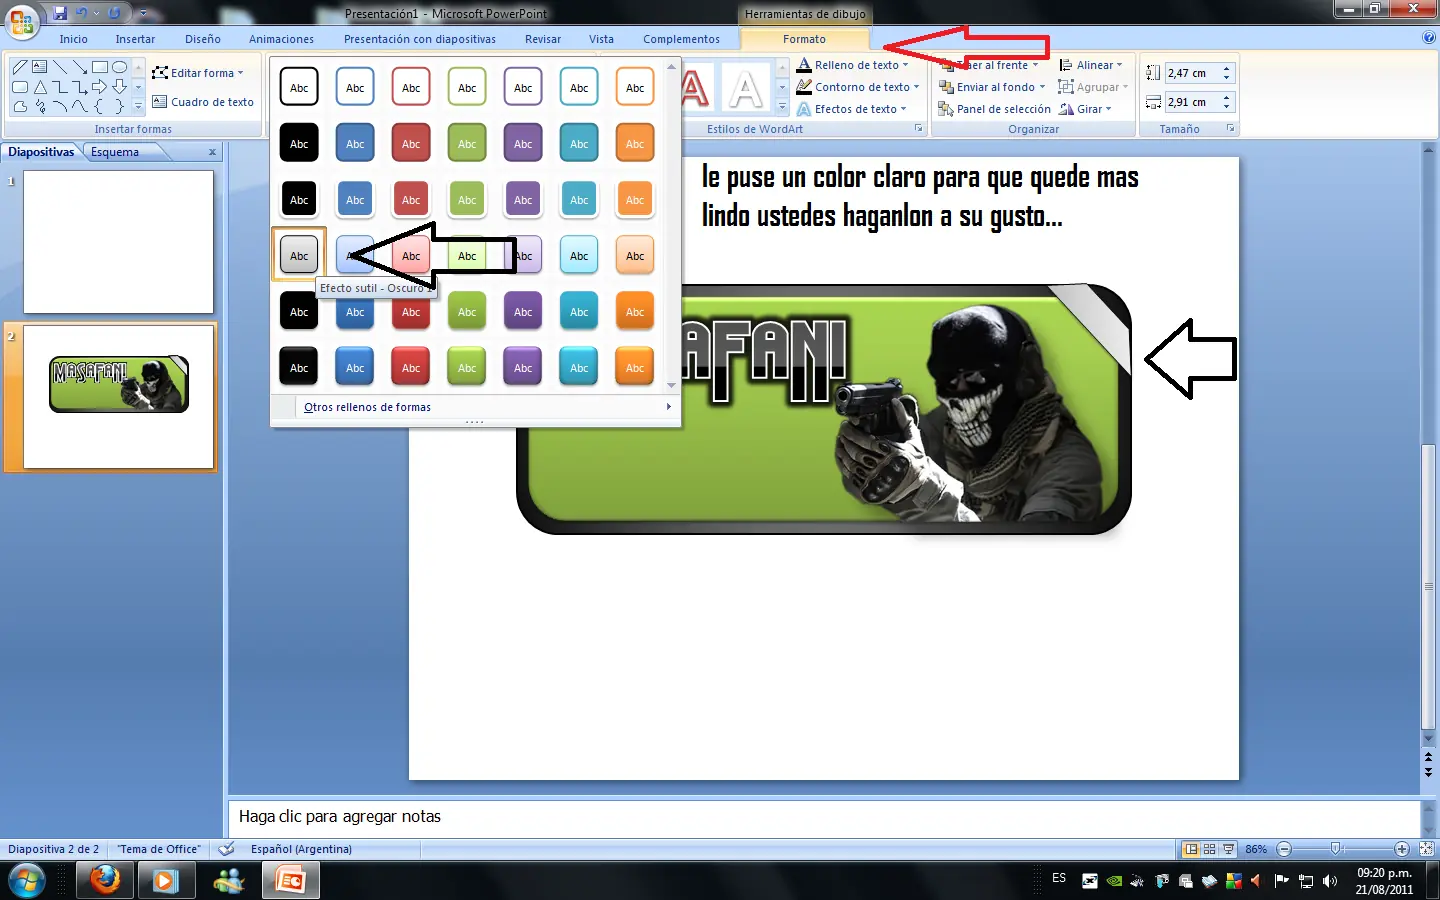1440x900 pixels.
Task: Redo the last action in quick access toolbar
Action: 114,13
